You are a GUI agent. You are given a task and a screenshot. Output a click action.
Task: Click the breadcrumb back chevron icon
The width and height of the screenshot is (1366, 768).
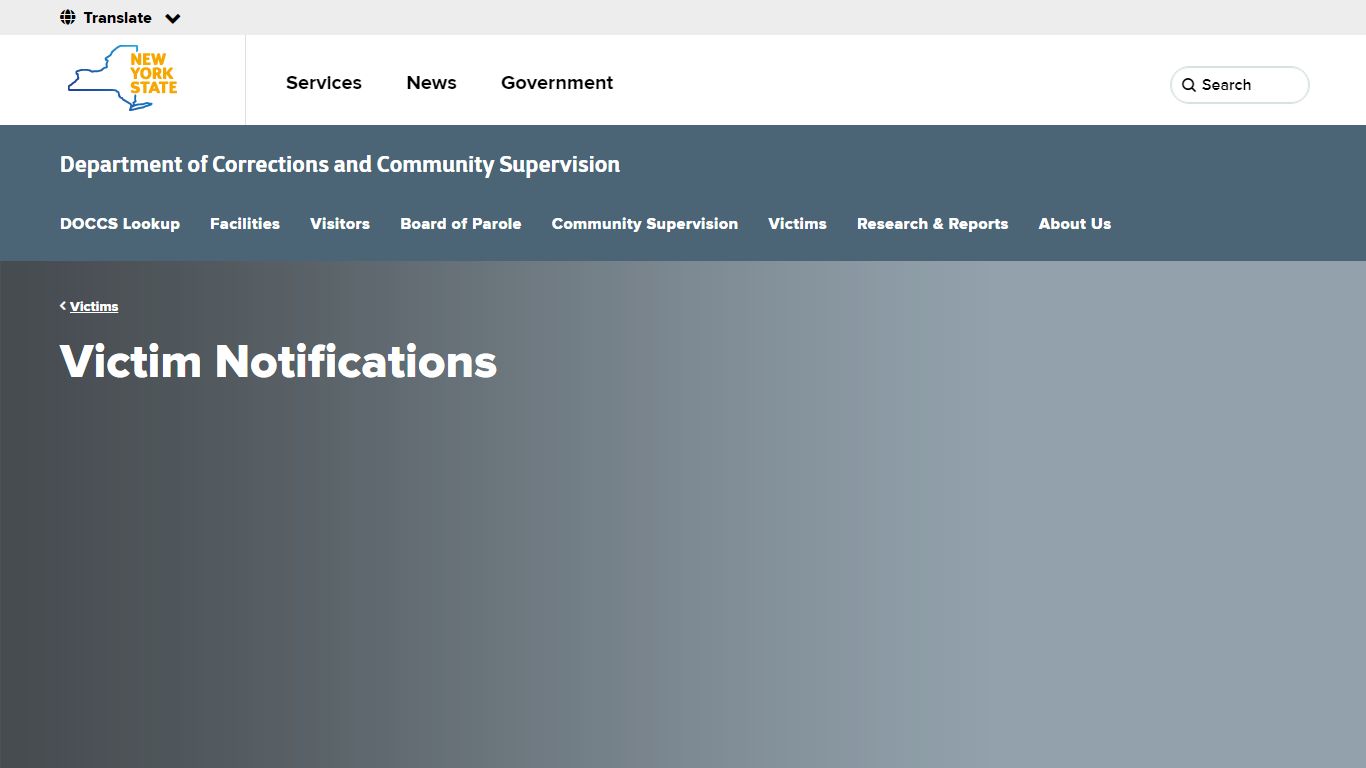(63, 306)
